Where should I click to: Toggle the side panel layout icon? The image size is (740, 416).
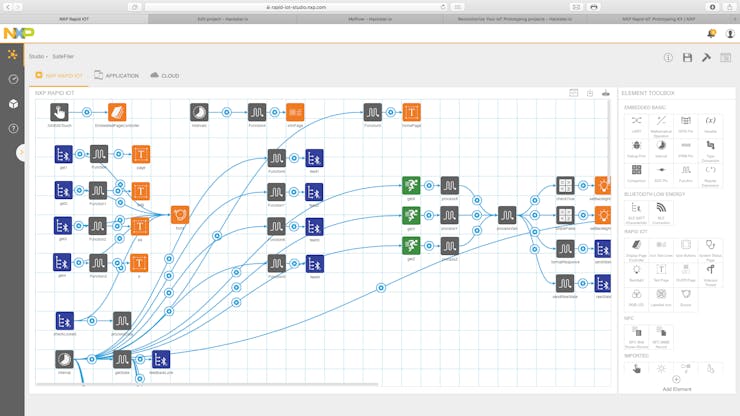[726, 58]
